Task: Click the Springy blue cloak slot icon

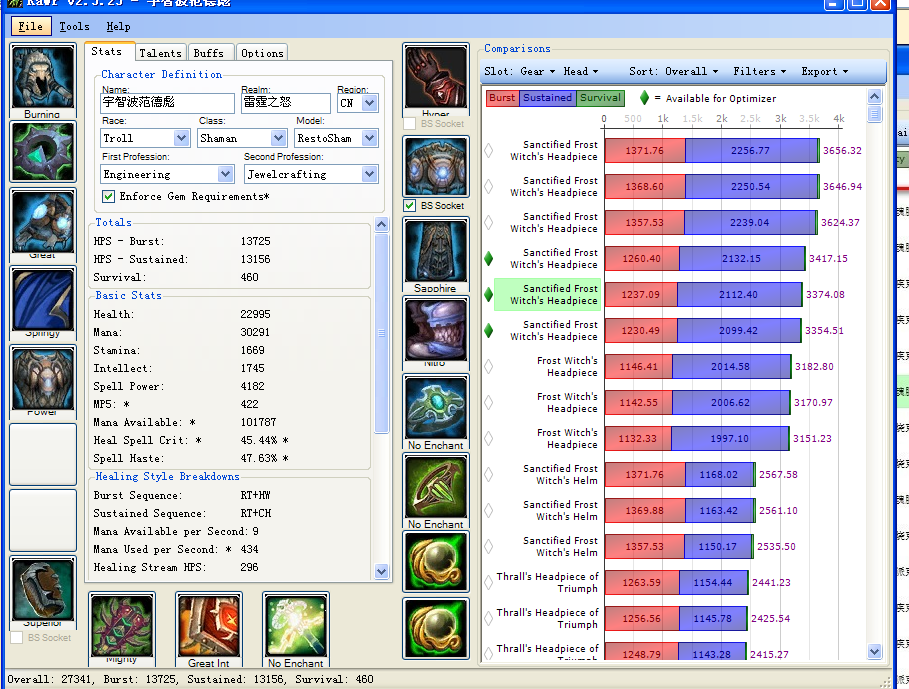Action: click(43, 299)
